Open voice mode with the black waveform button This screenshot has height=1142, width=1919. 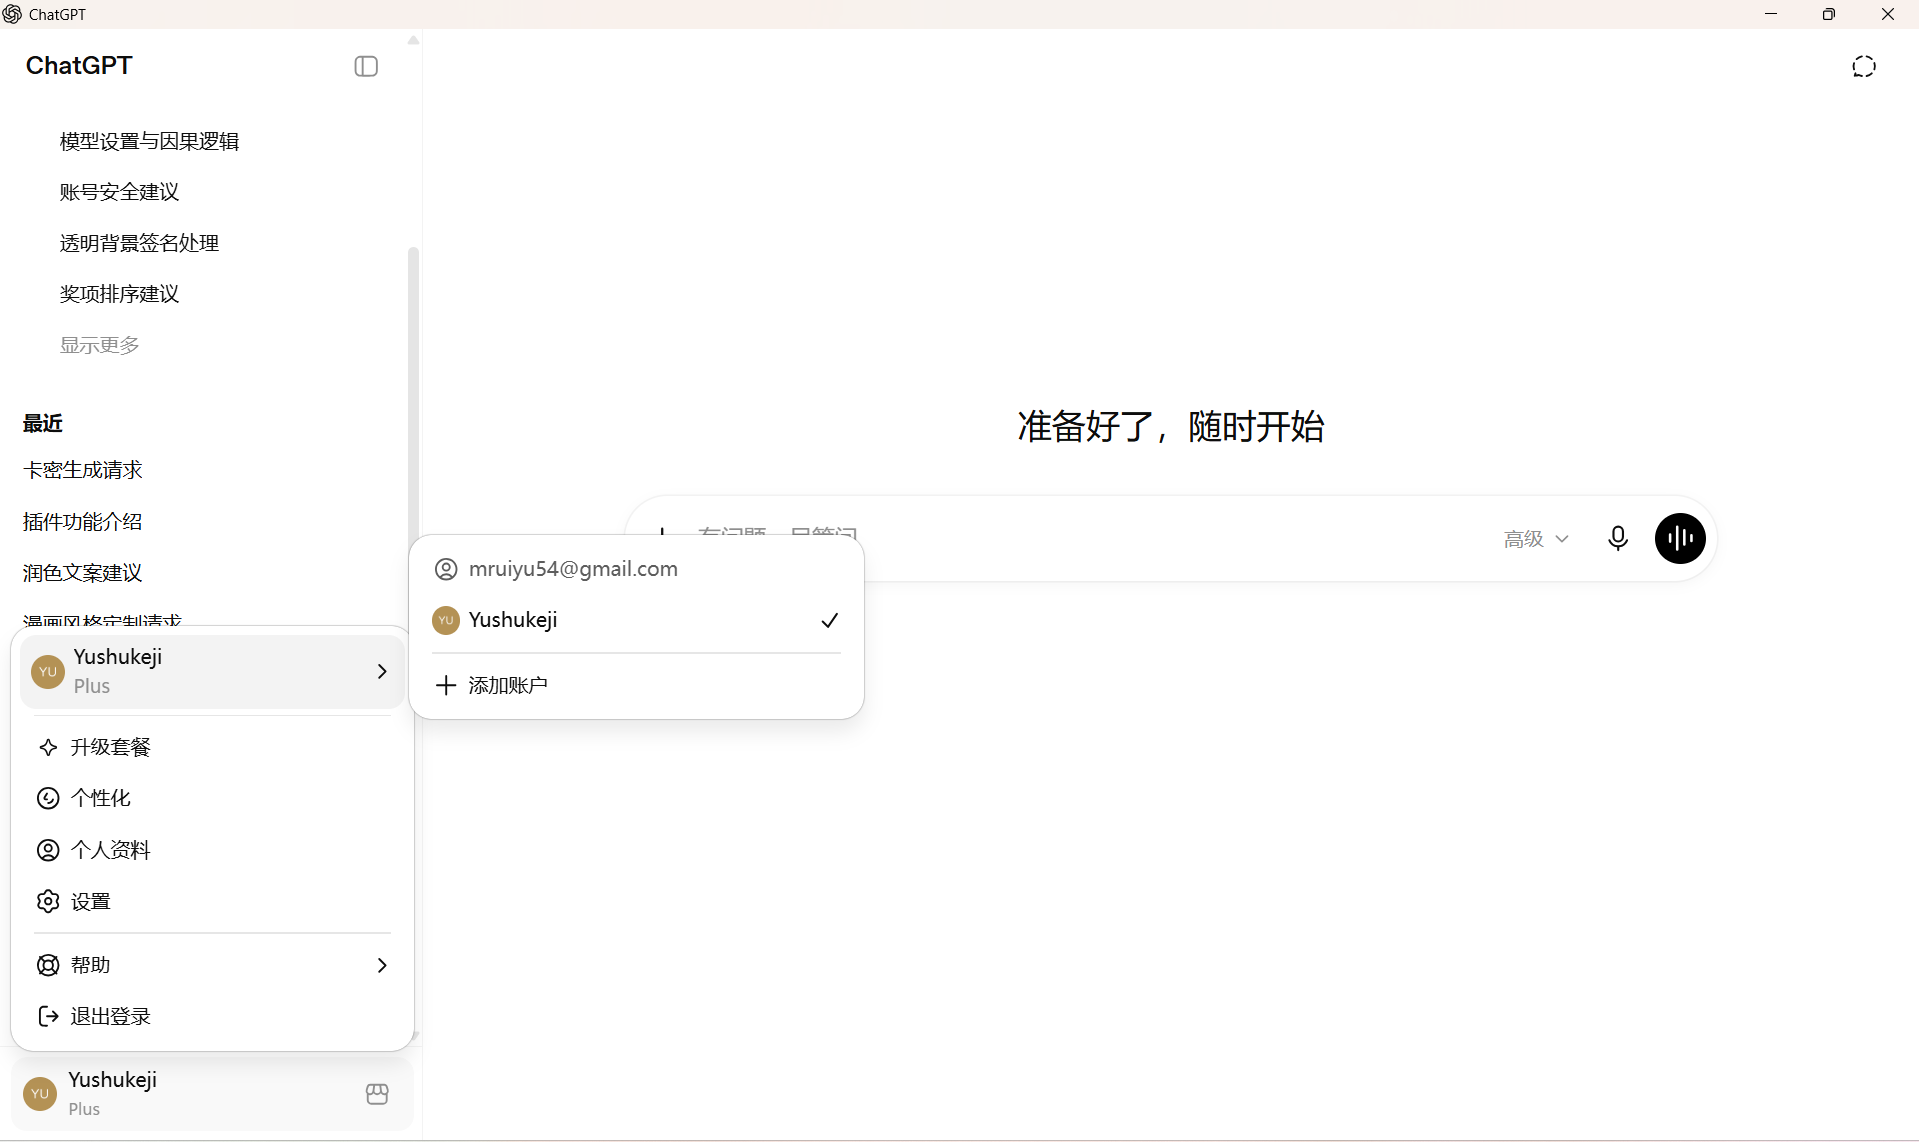click(1680, 538)
